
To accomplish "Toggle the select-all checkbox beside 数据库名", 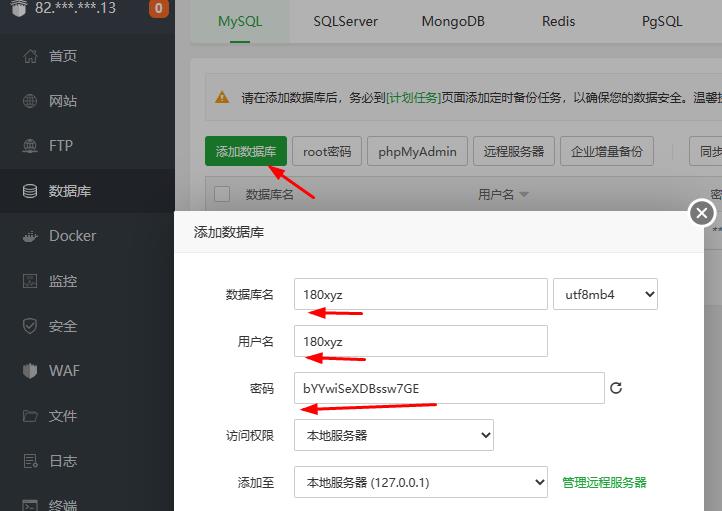I will click(x=222, y=194).
